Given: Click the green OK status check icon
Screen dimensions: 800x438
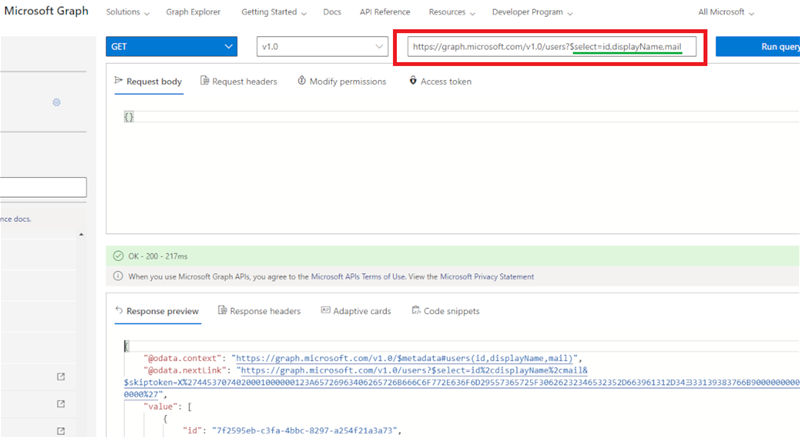Looking at the screenshot, I should click(118, 256).
